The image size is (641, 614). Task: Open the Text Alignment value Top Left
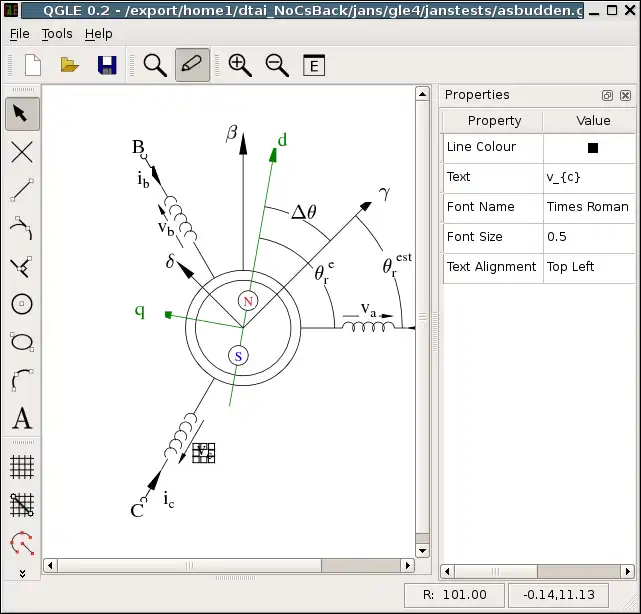tap(588, 267)
